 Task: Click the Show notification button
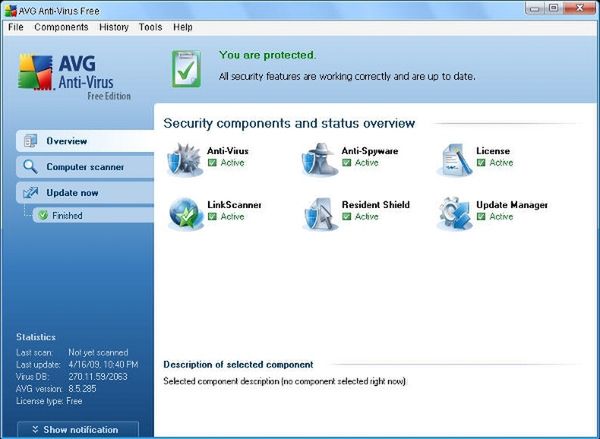[x=78, y=429]
